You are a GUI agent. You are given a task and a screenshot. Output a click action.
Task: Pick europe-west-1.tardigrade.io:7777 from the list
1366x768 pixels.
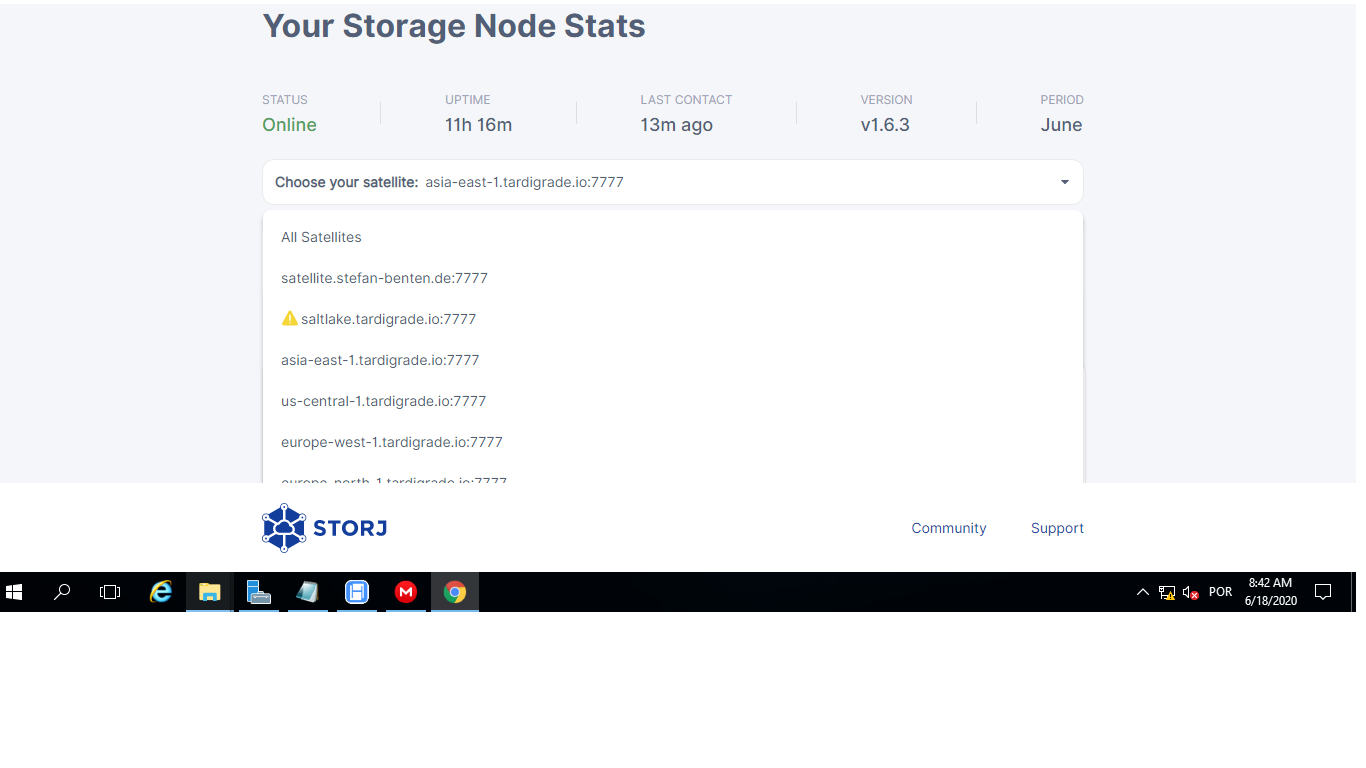tap(391, 442)
